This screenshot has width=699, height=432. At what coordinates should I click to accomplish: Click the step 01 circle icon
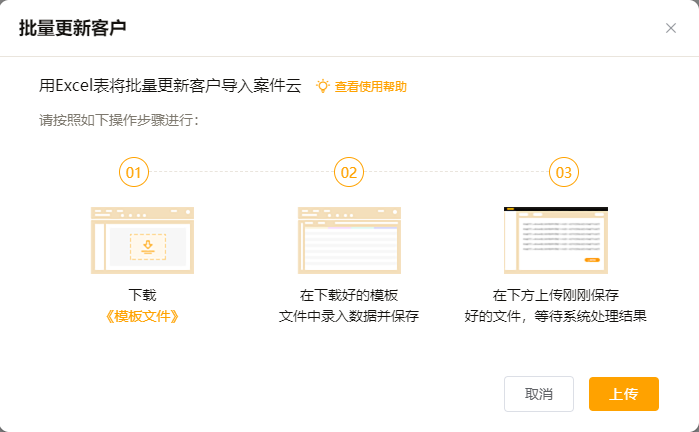[x=134, y=173]
